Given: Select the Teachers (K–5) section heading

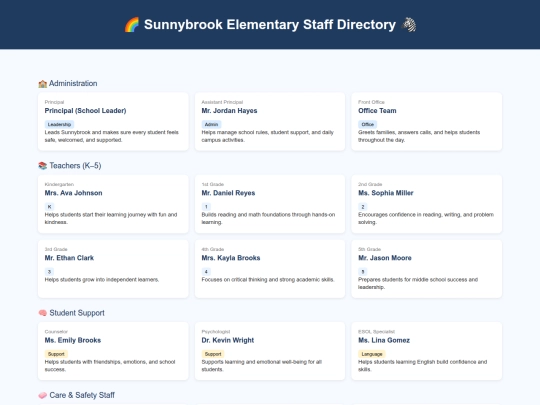Looking at the screenshot, I should [x=75, y=166].
